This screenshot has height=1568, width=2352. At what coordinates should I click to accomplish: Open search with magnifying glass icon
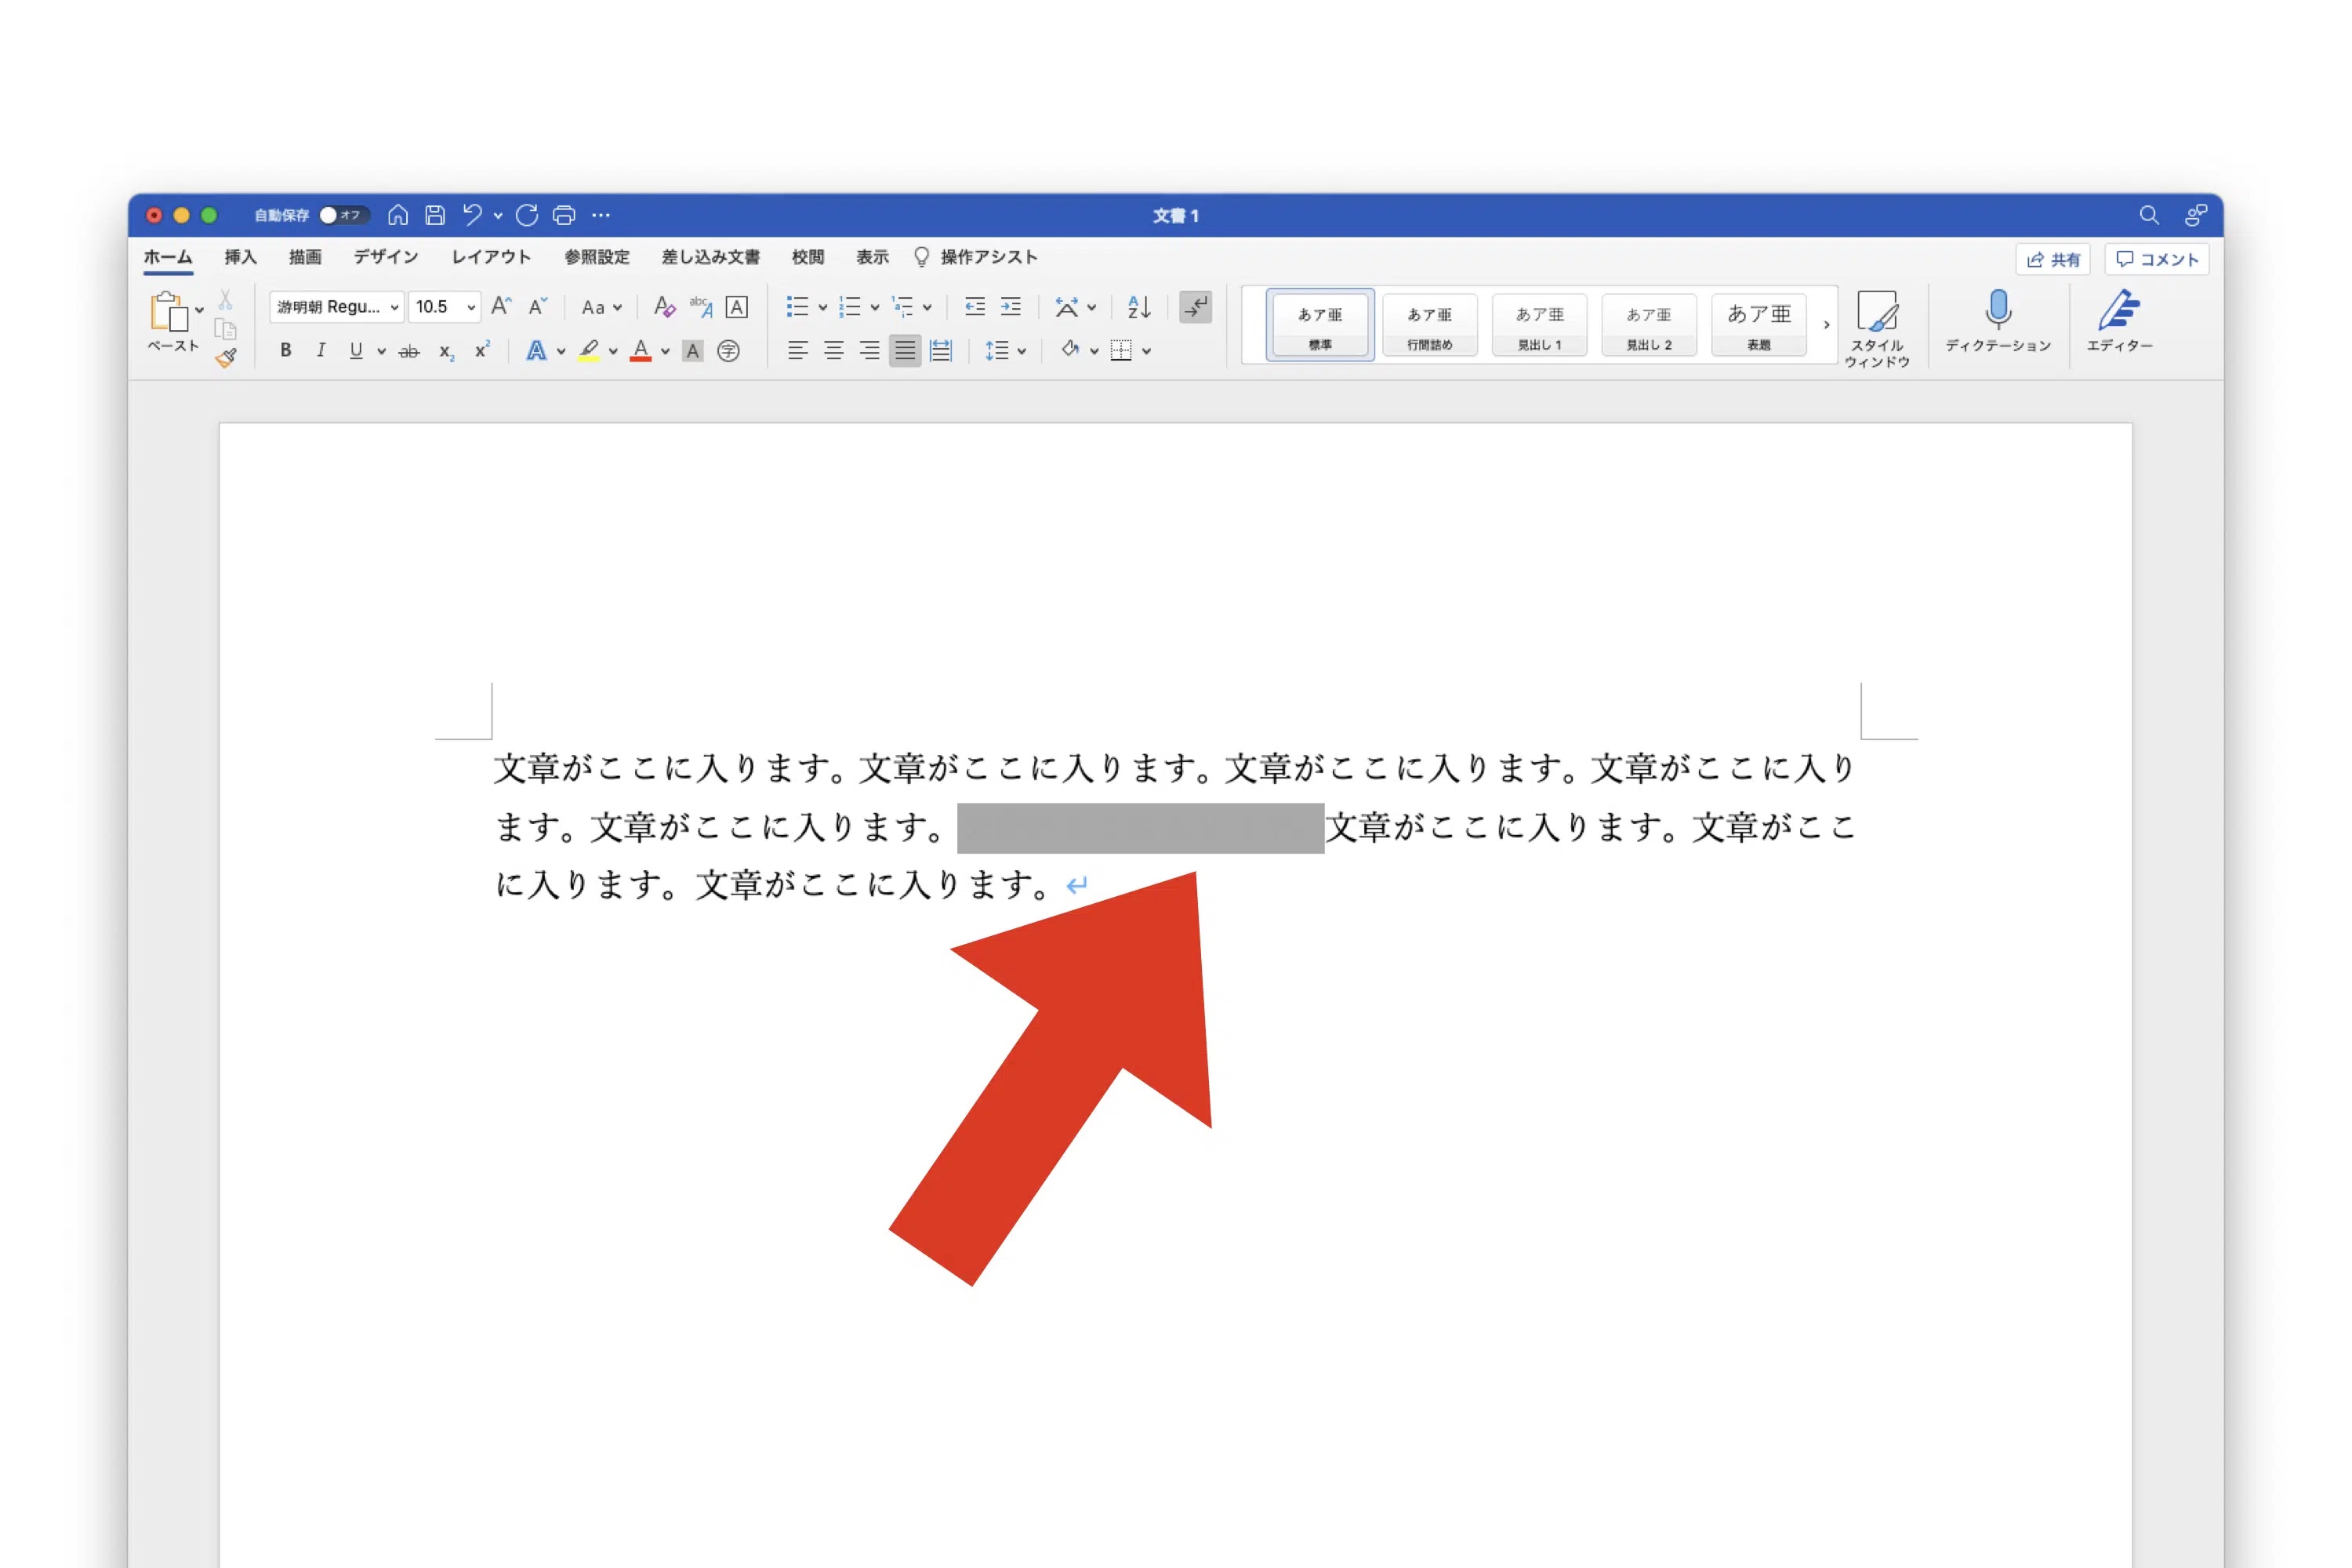pyautogui.click(x=2149, y=215)
